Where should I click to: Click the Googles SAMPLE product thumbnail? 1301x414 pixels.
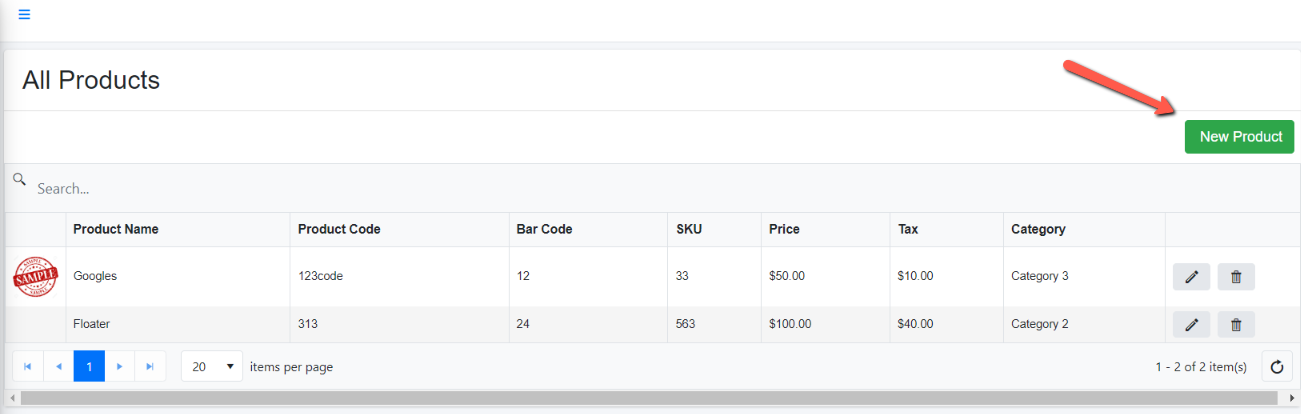(36, 276)
